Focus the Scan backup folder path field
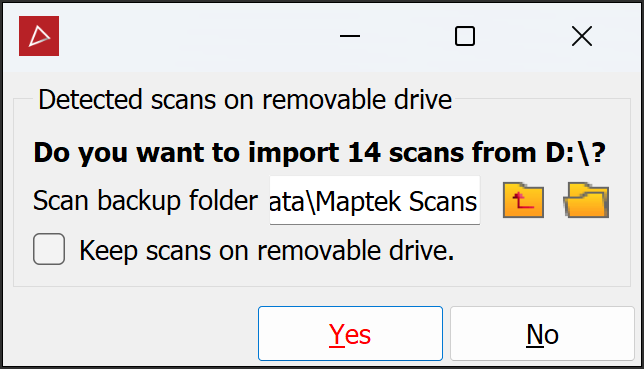This screenshot has height=369, width=644. 375,201
